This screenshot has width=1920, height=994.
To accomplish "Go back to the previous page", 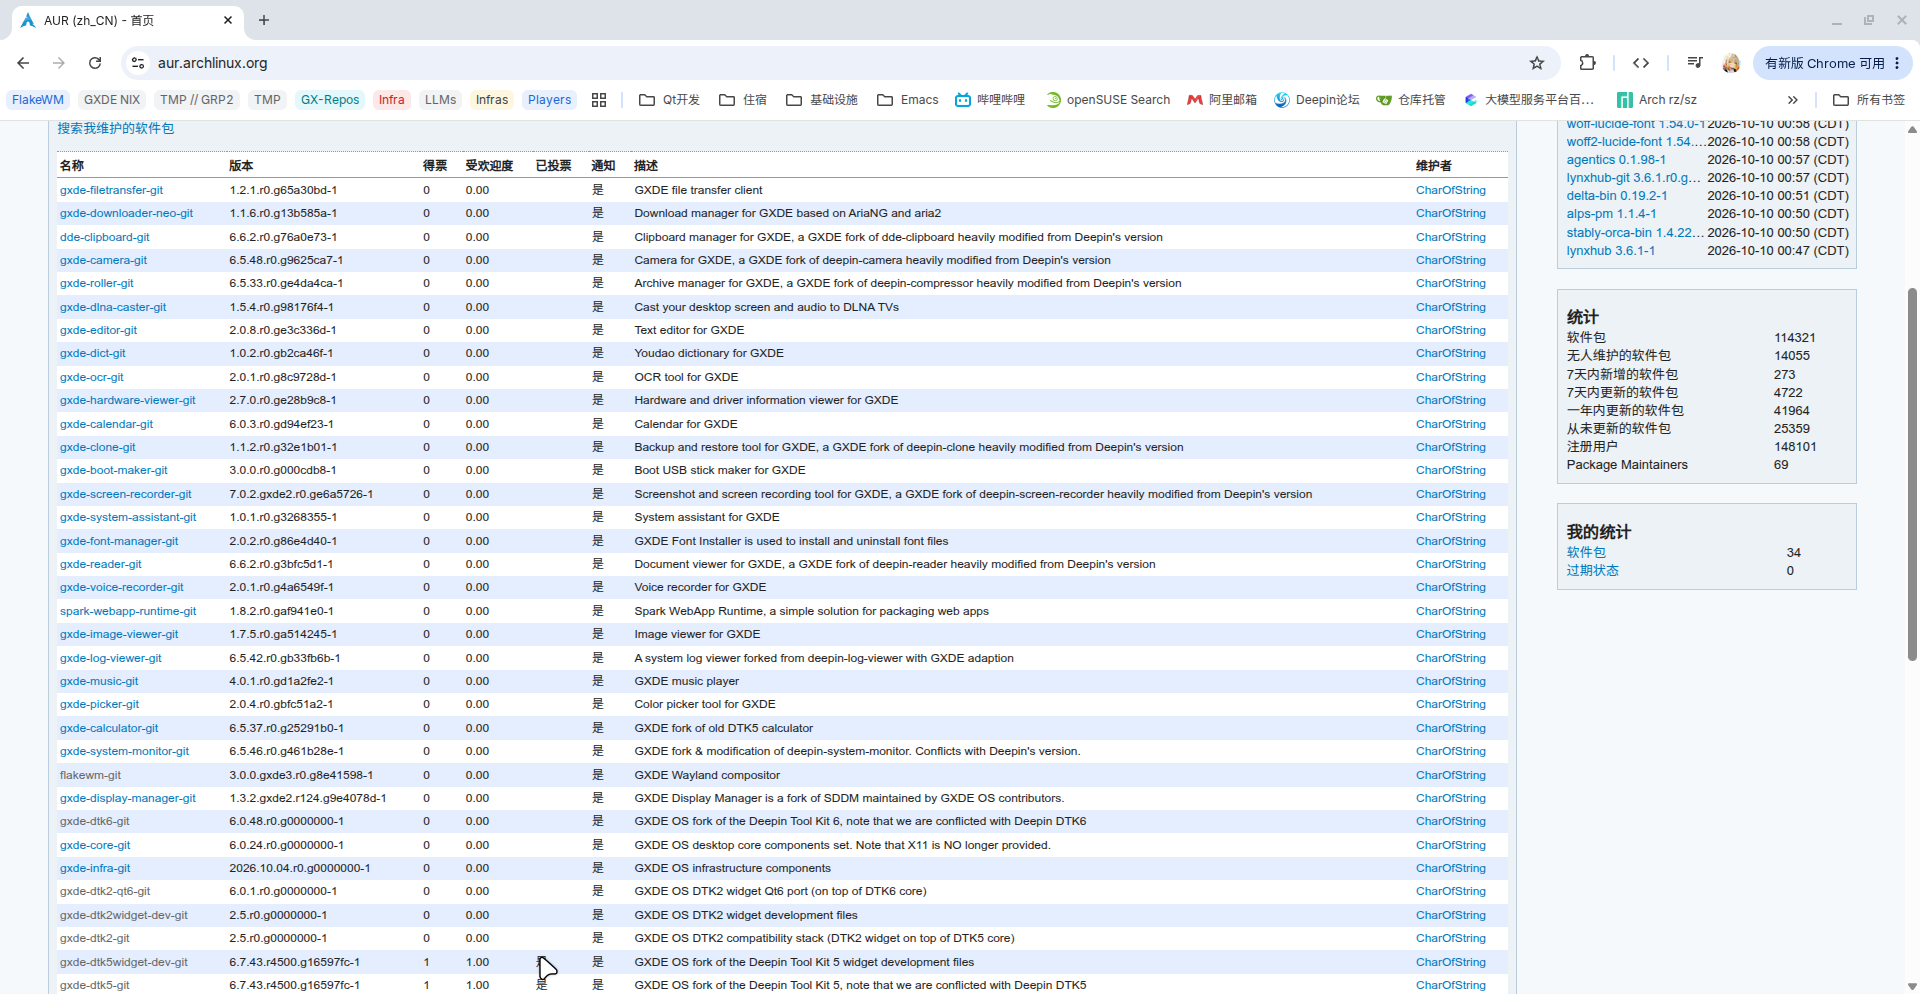I will tap(23, 63).
